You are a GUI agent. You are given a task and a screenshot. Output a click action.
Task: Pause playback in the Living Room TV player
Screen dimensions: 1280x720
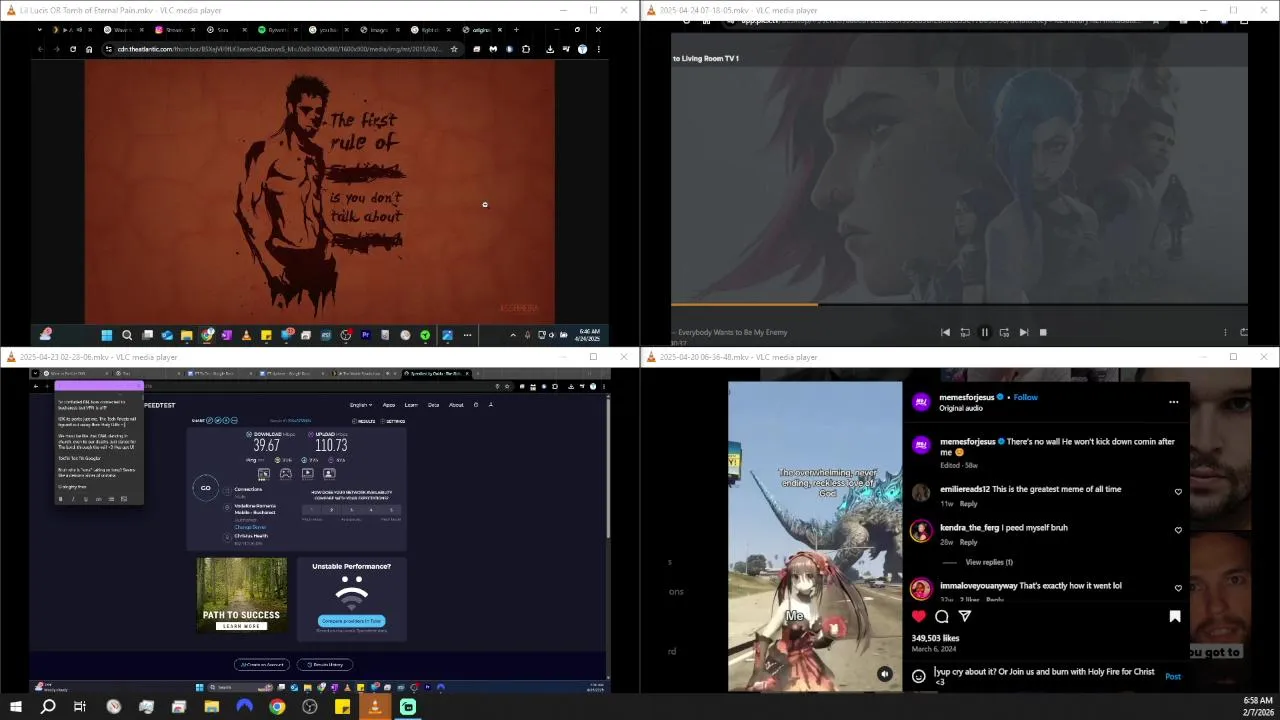pyautogui.click(x=984, y=332)
